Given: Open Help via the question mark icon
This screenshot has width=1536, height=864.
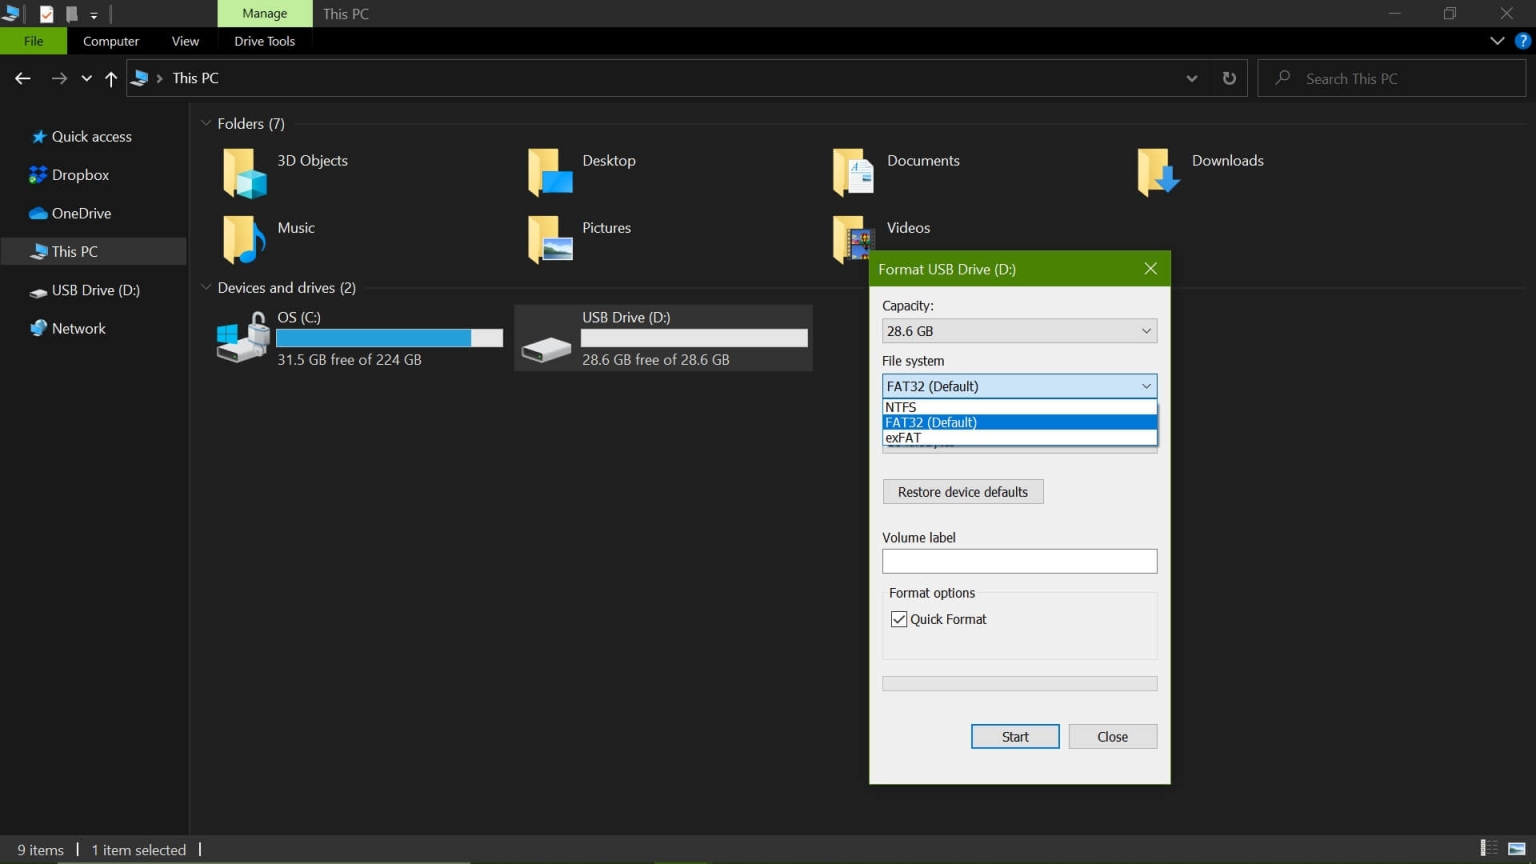Looking at the screenshot, I should 1524,41.
